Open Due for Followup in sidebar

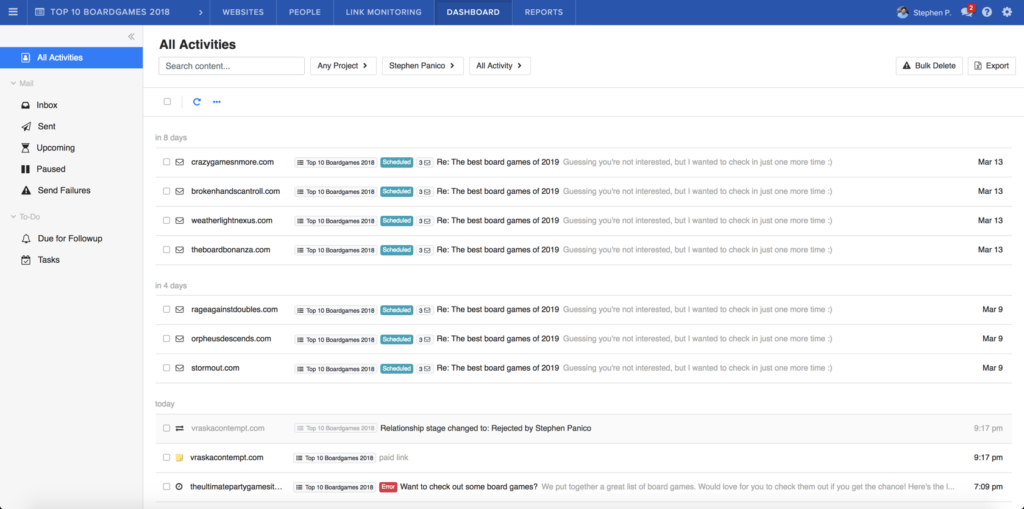(x=69, y=238)
